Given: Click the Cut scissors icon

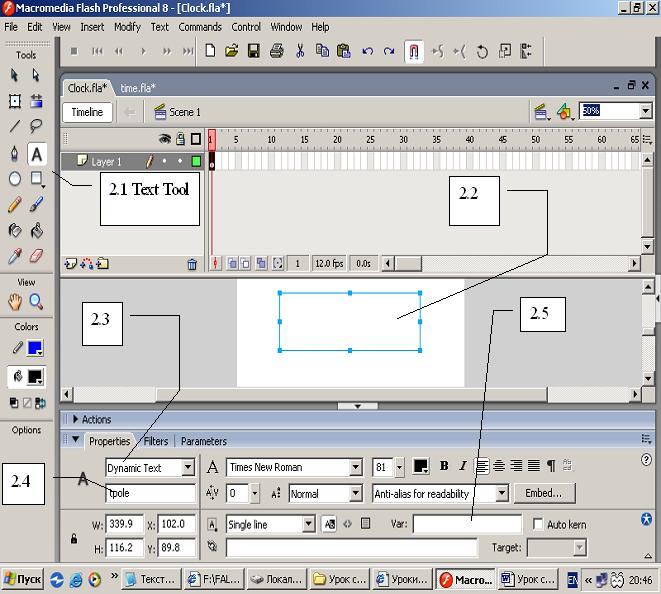Looking at the screenshot, I should tap(300, 51).
